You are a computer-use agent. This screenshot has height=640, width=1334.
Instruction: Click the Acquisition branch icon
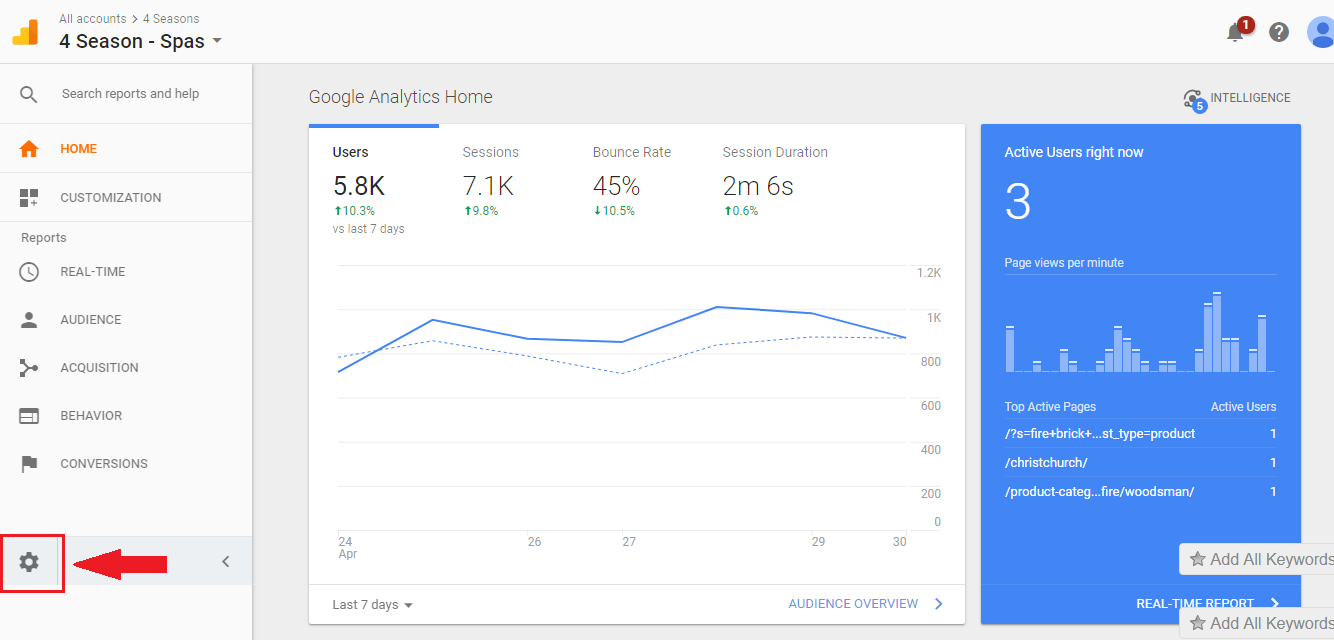click(29, 368)
